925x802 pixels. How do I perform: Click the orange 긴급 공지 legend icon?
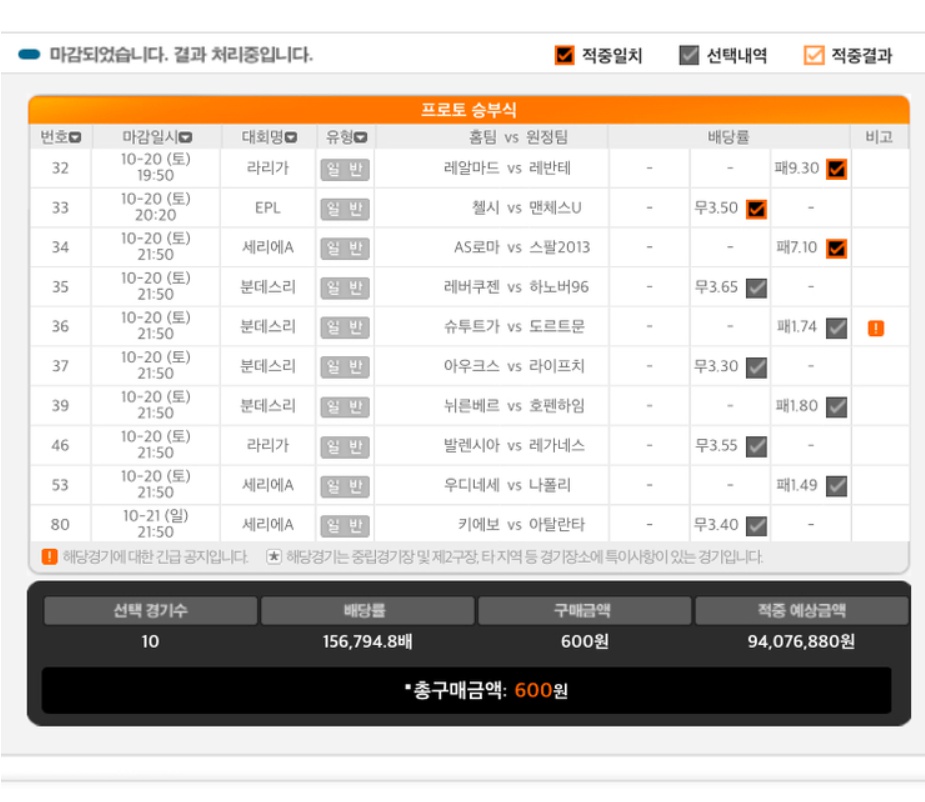(50, 556)
